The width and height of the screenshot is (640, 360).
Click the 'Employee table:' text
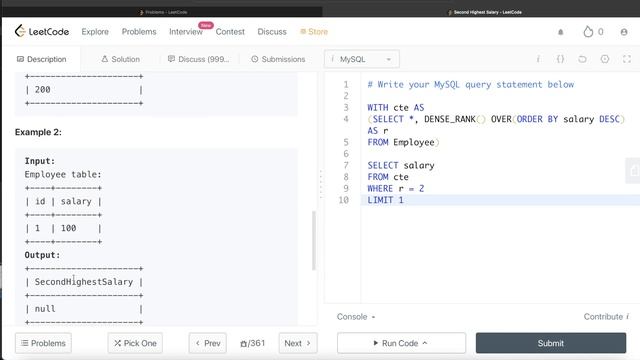pyautogui.click(x=63, y=174)
